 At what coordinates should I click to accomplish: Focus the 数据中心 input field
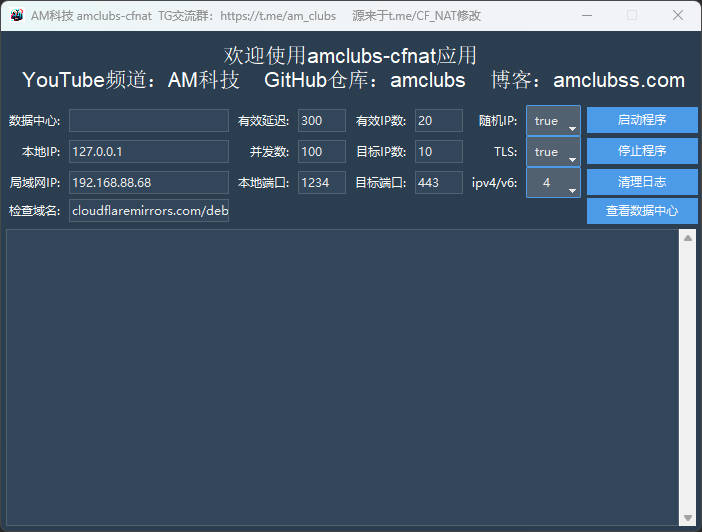click(x=148, y=121)
